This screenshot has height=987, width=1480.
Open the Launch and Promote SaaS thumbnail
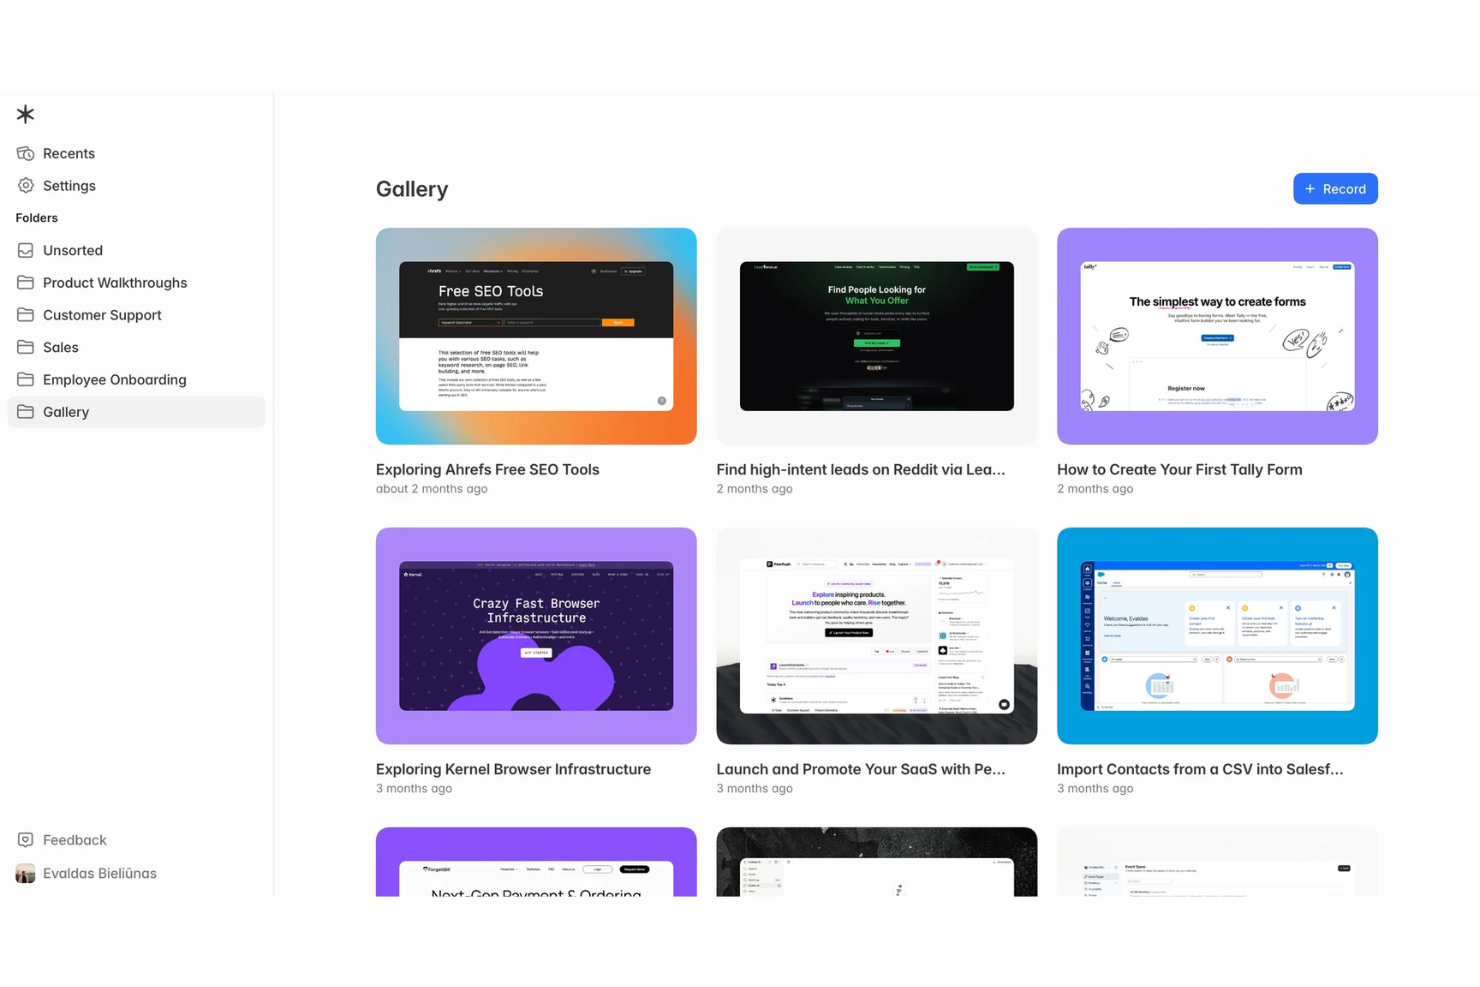(x=876, y=636)
